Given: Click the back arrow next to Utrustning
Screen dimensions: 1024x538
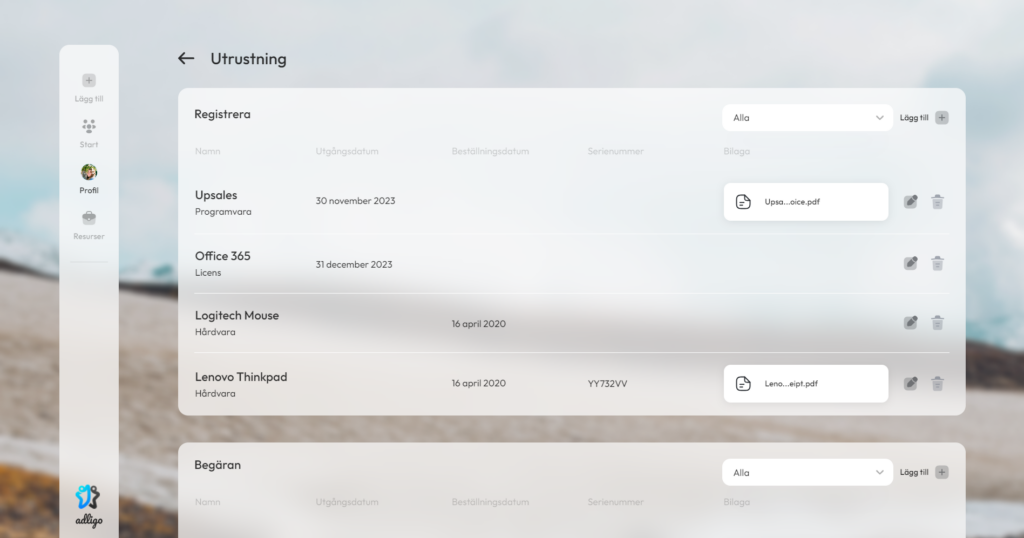Looking at the screenshot, I should click(x=186, y=59).
